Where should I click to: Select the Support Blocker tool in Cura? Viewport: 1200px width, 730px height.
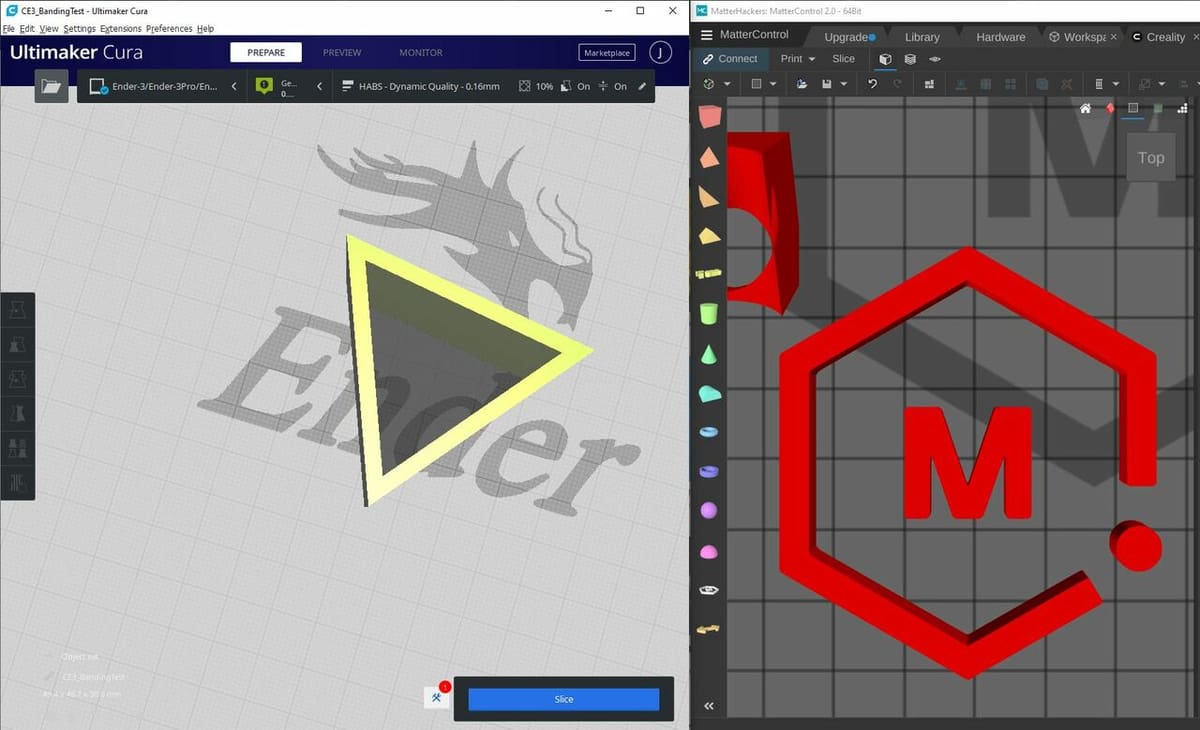17,482
